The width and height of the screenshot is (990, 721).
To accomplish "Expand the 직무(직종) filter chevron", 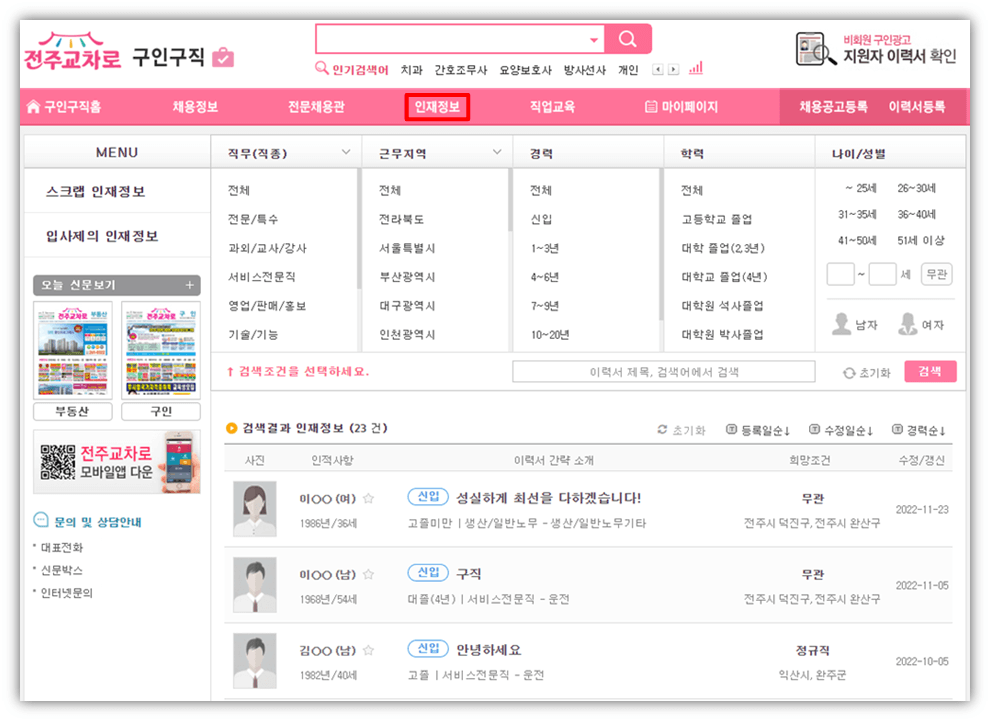I will tap(346, 152).
